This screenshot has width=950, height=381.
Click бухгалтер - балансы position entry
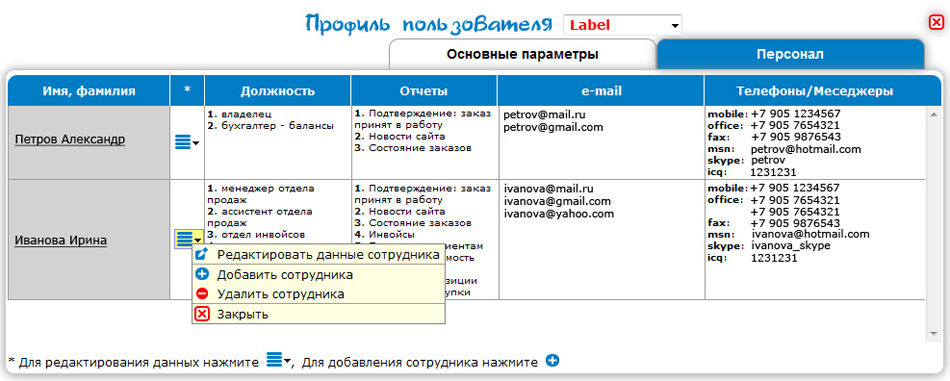270,126
